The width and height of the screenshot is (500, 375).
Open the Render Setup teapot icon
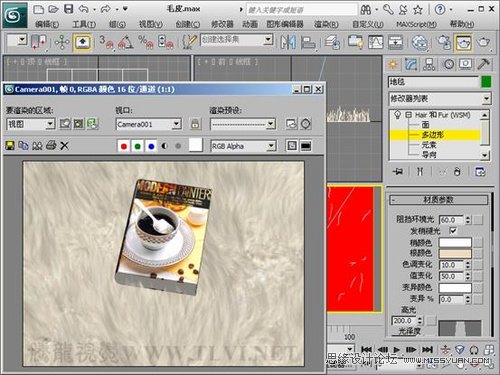coord(444,43)
